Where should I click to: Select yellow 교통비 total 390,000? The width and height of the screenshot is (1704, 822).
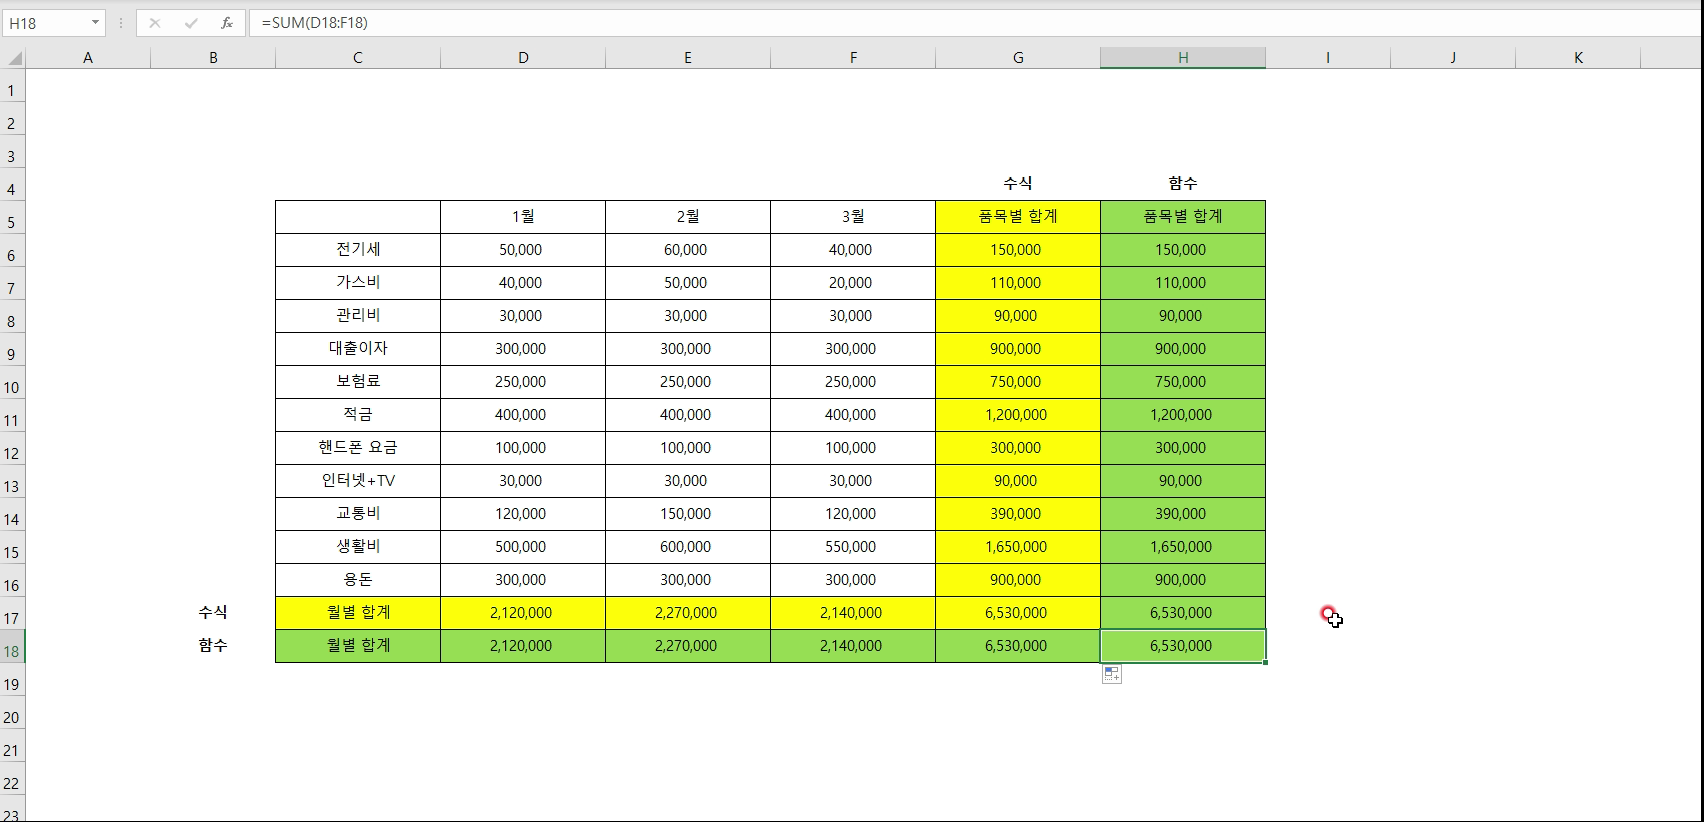[1018, 514]
